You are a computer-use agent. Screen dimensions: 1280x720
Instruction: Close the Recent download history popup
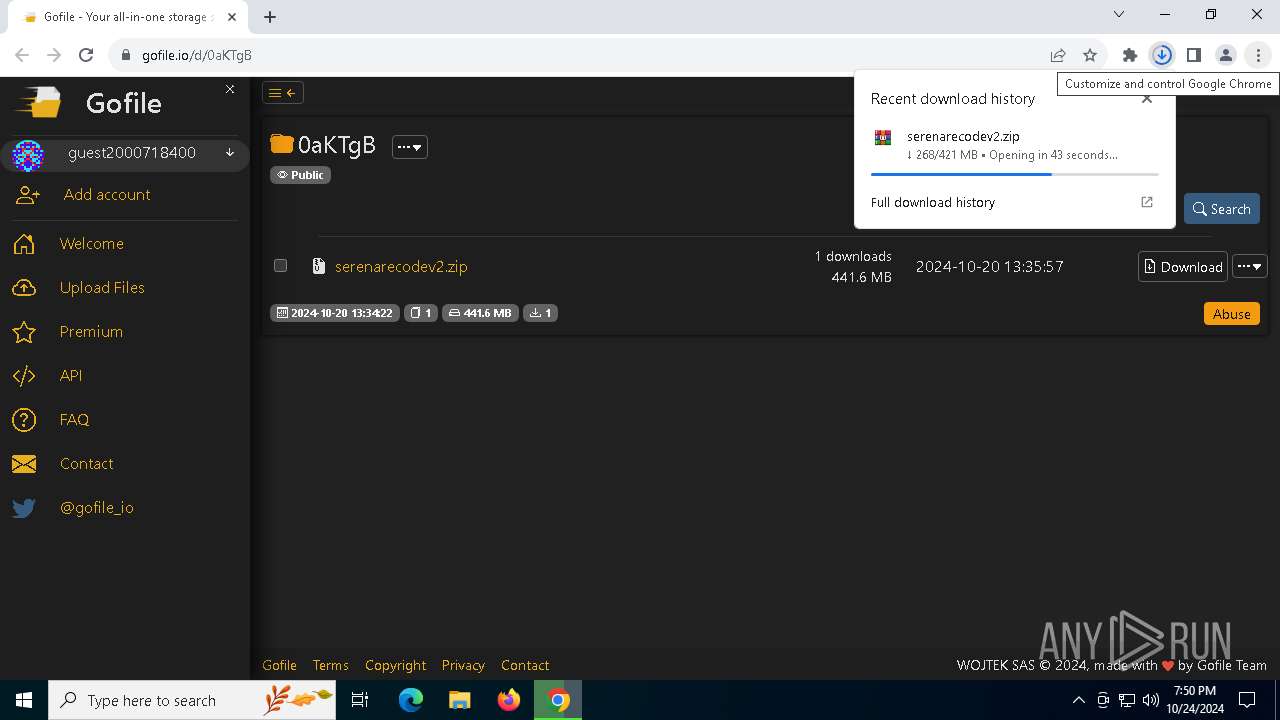tap(1147, 98)
